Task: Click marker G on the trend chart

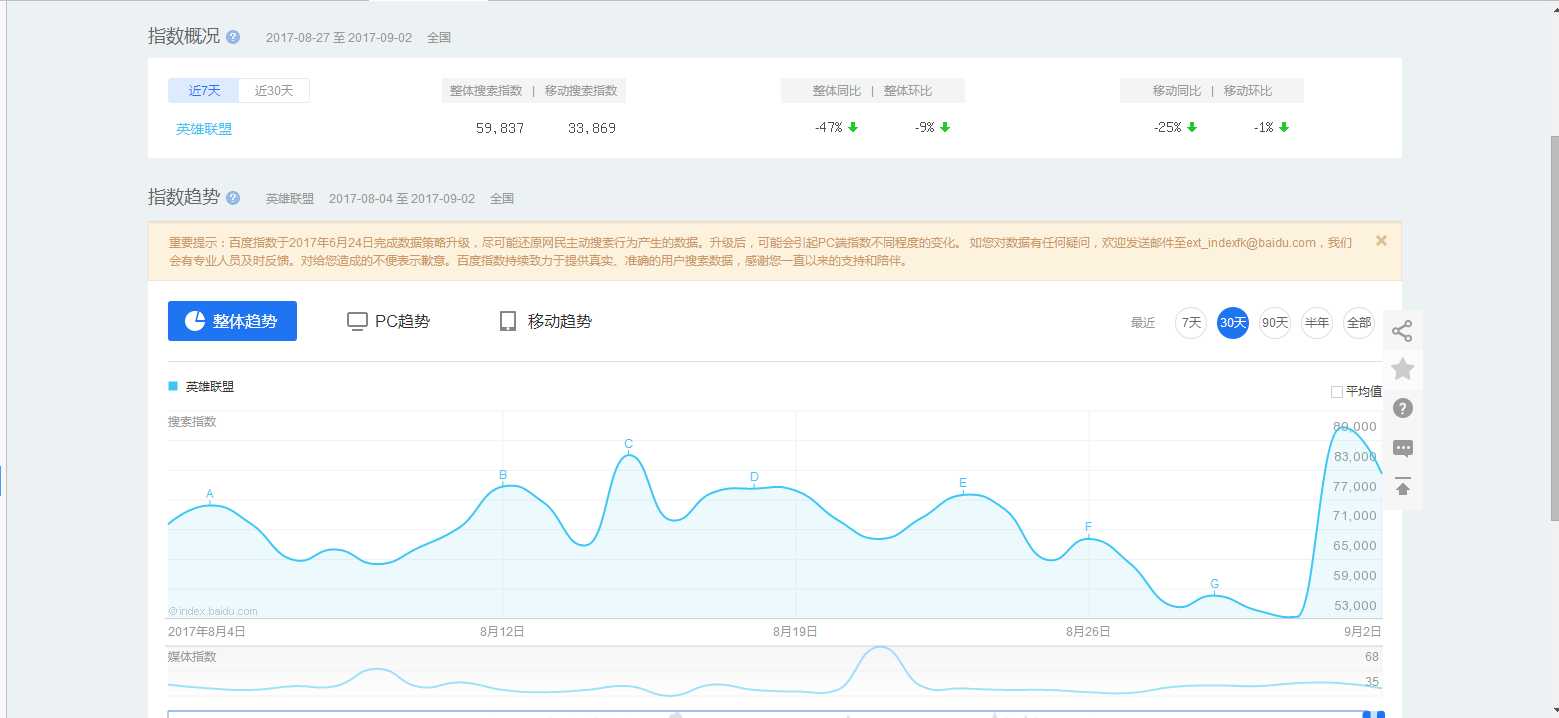Action: click(1214, 584)
